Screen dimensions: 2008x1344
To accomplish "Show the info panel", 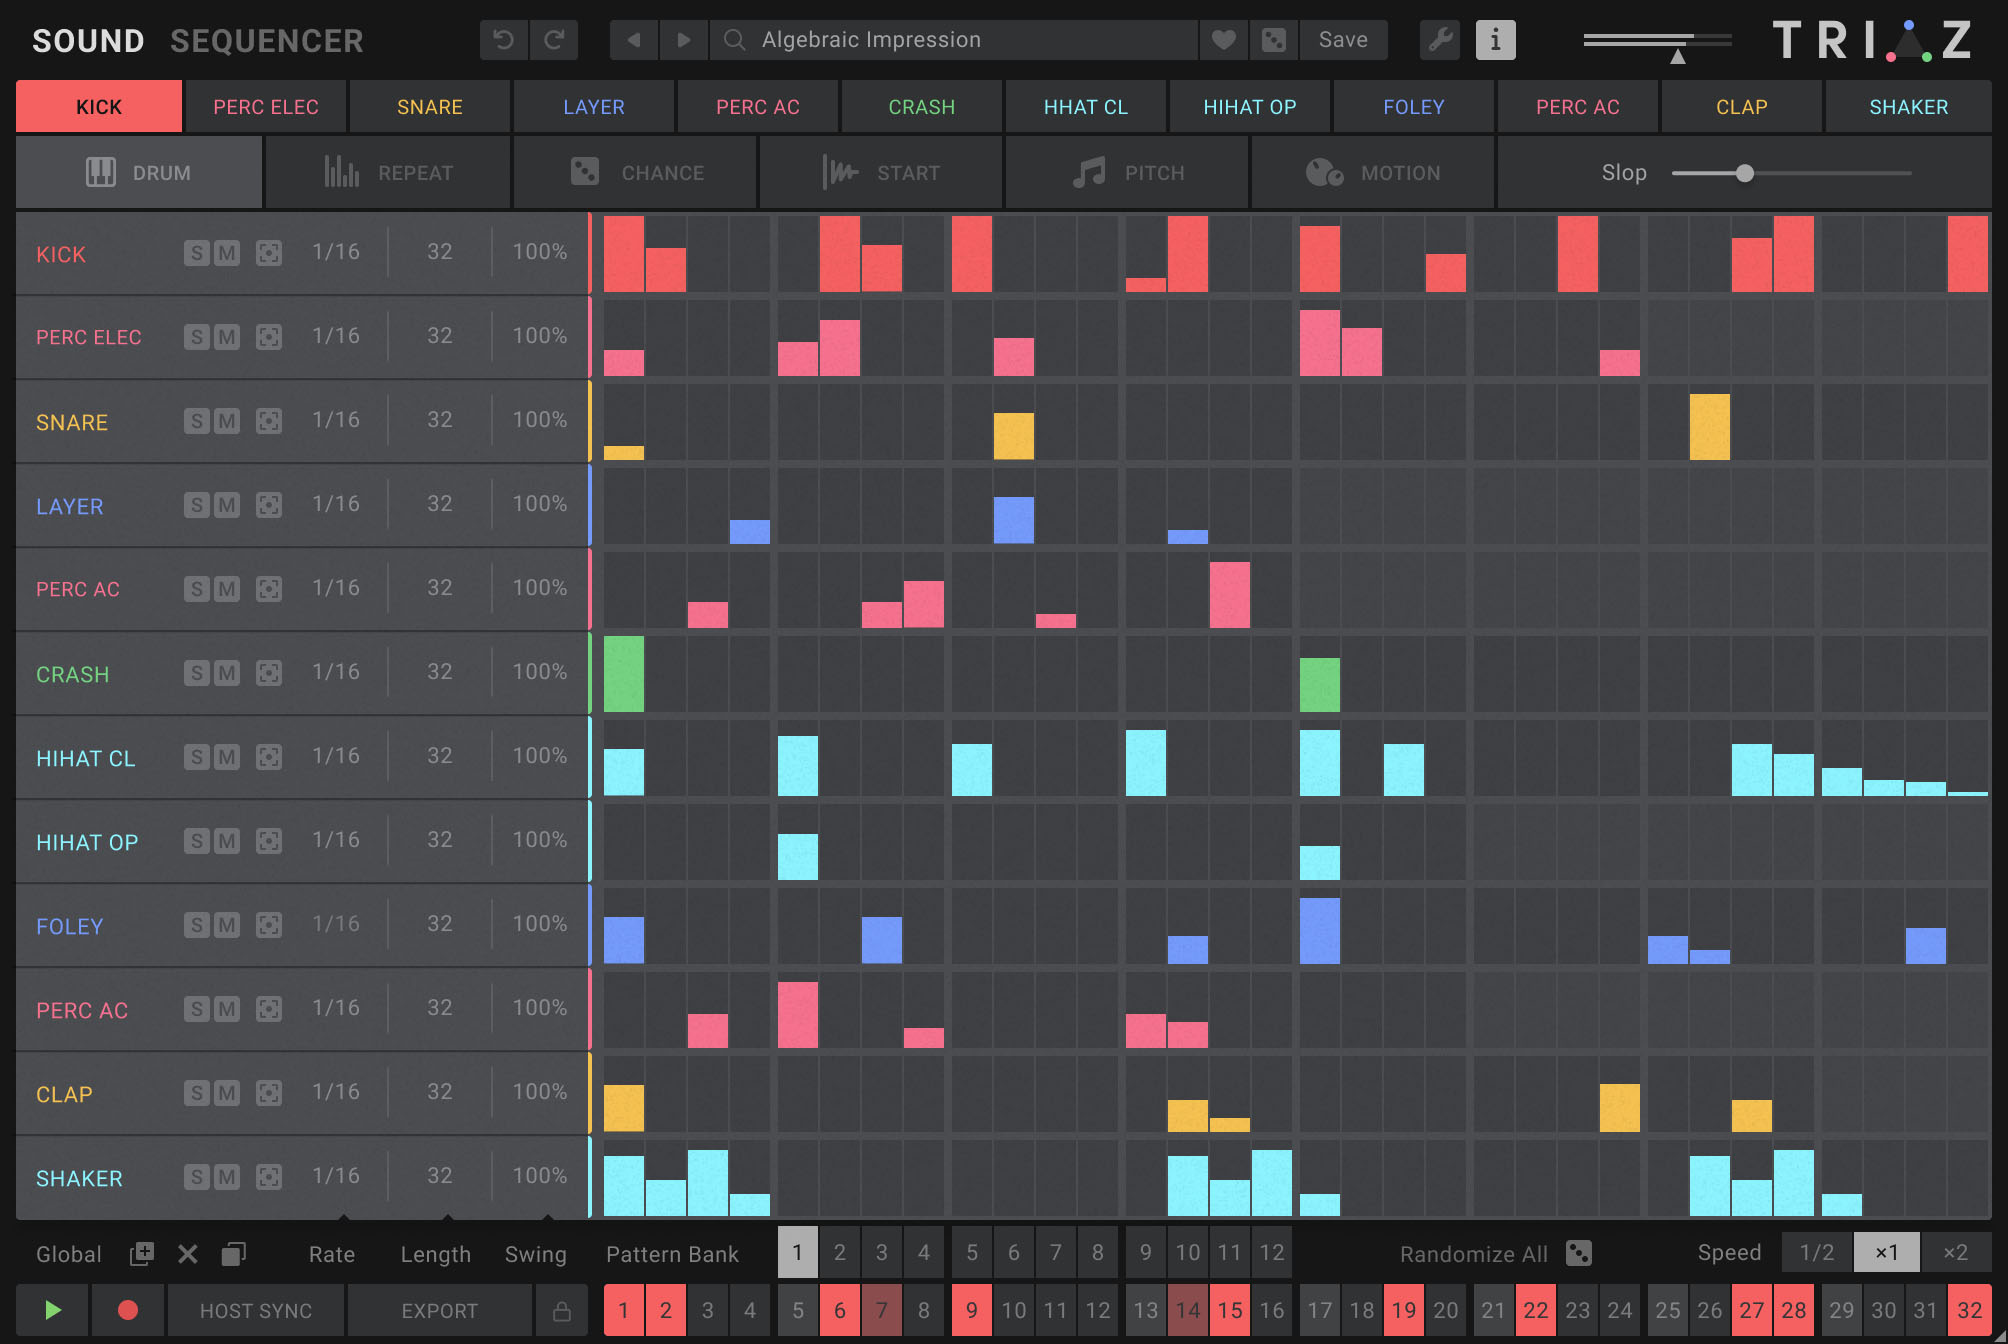I will 1495,40.
